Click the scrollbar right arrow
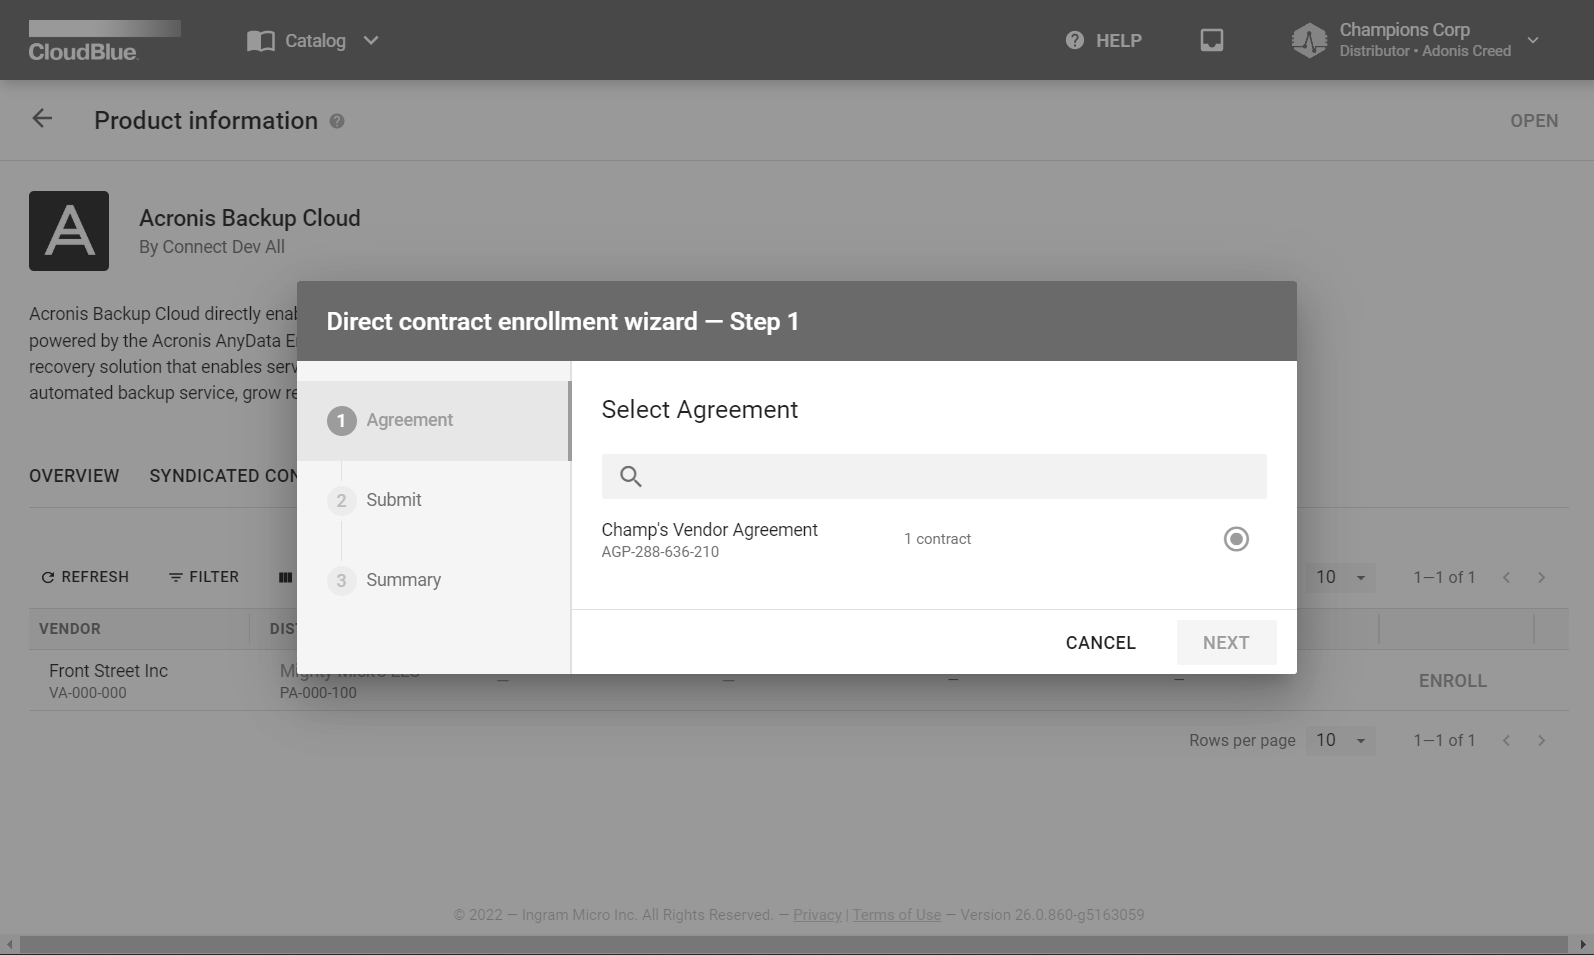Screen dimensions: 1594x955 coord(1583,945)
